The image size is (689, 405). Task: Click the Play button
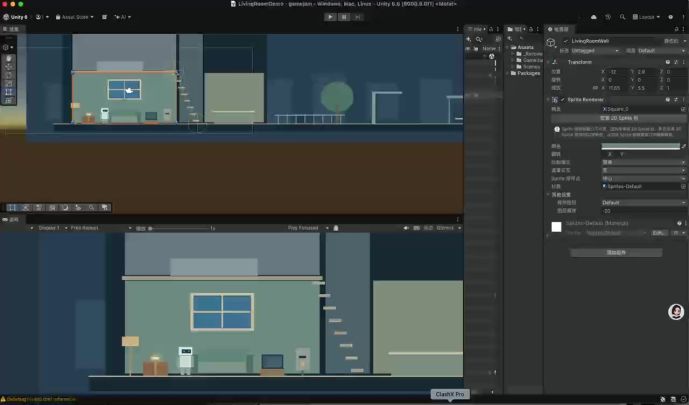[x=330, y=17]
